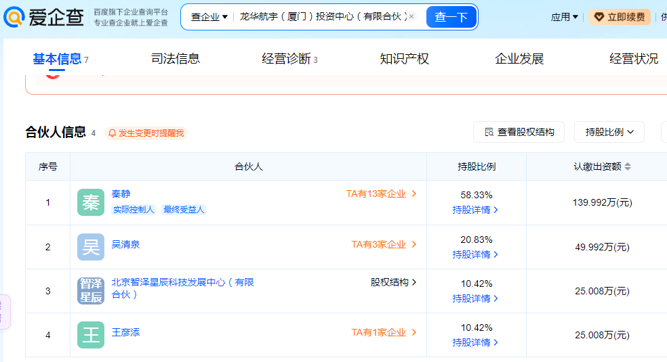Image resolution: width=667 pixels, height=362 pixels.
Task: Click the 合伙人信息 section heading
Action: click(56, 132)
